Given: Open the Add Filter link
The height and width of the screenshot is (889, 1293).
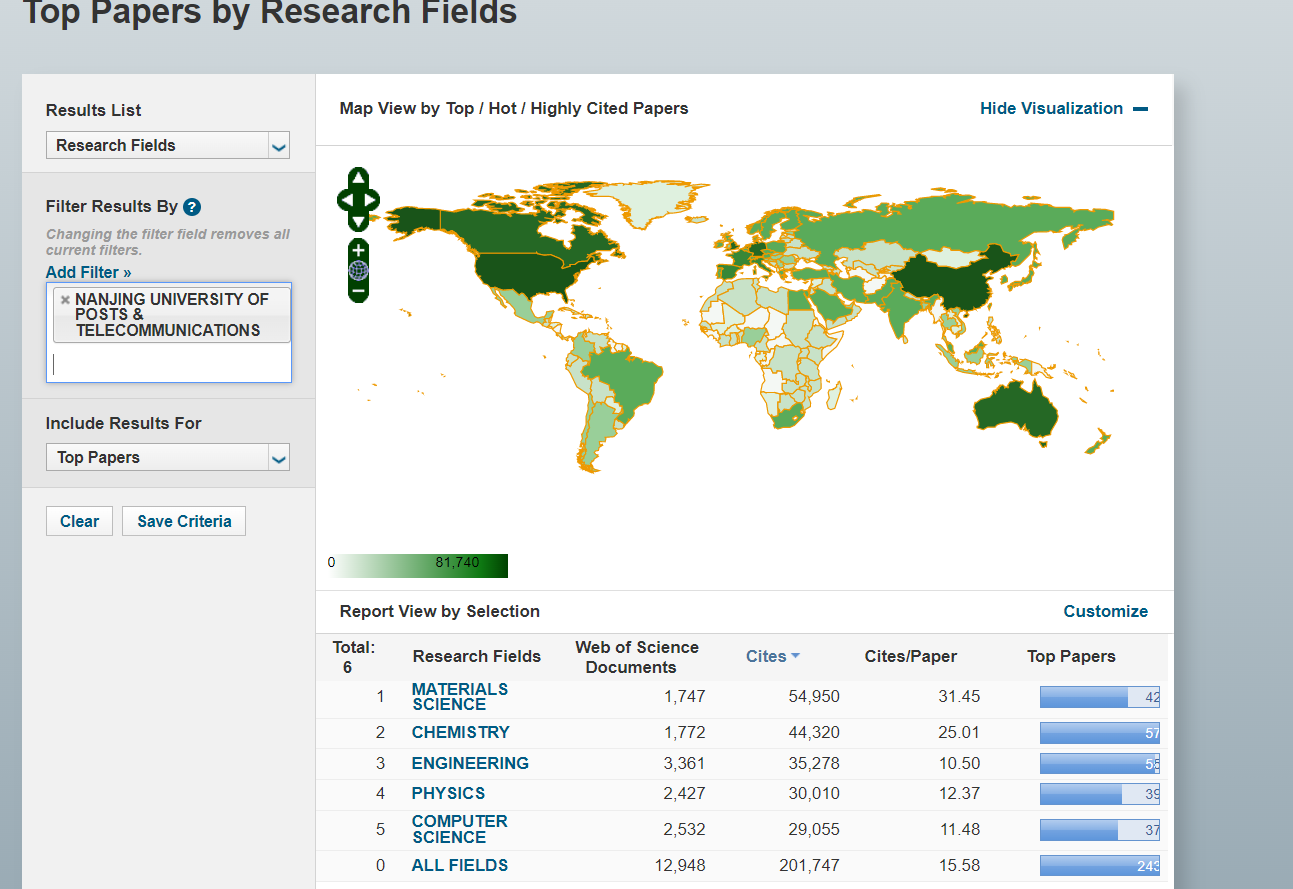Looking at the screenshot, I should [x=89, y=272].
